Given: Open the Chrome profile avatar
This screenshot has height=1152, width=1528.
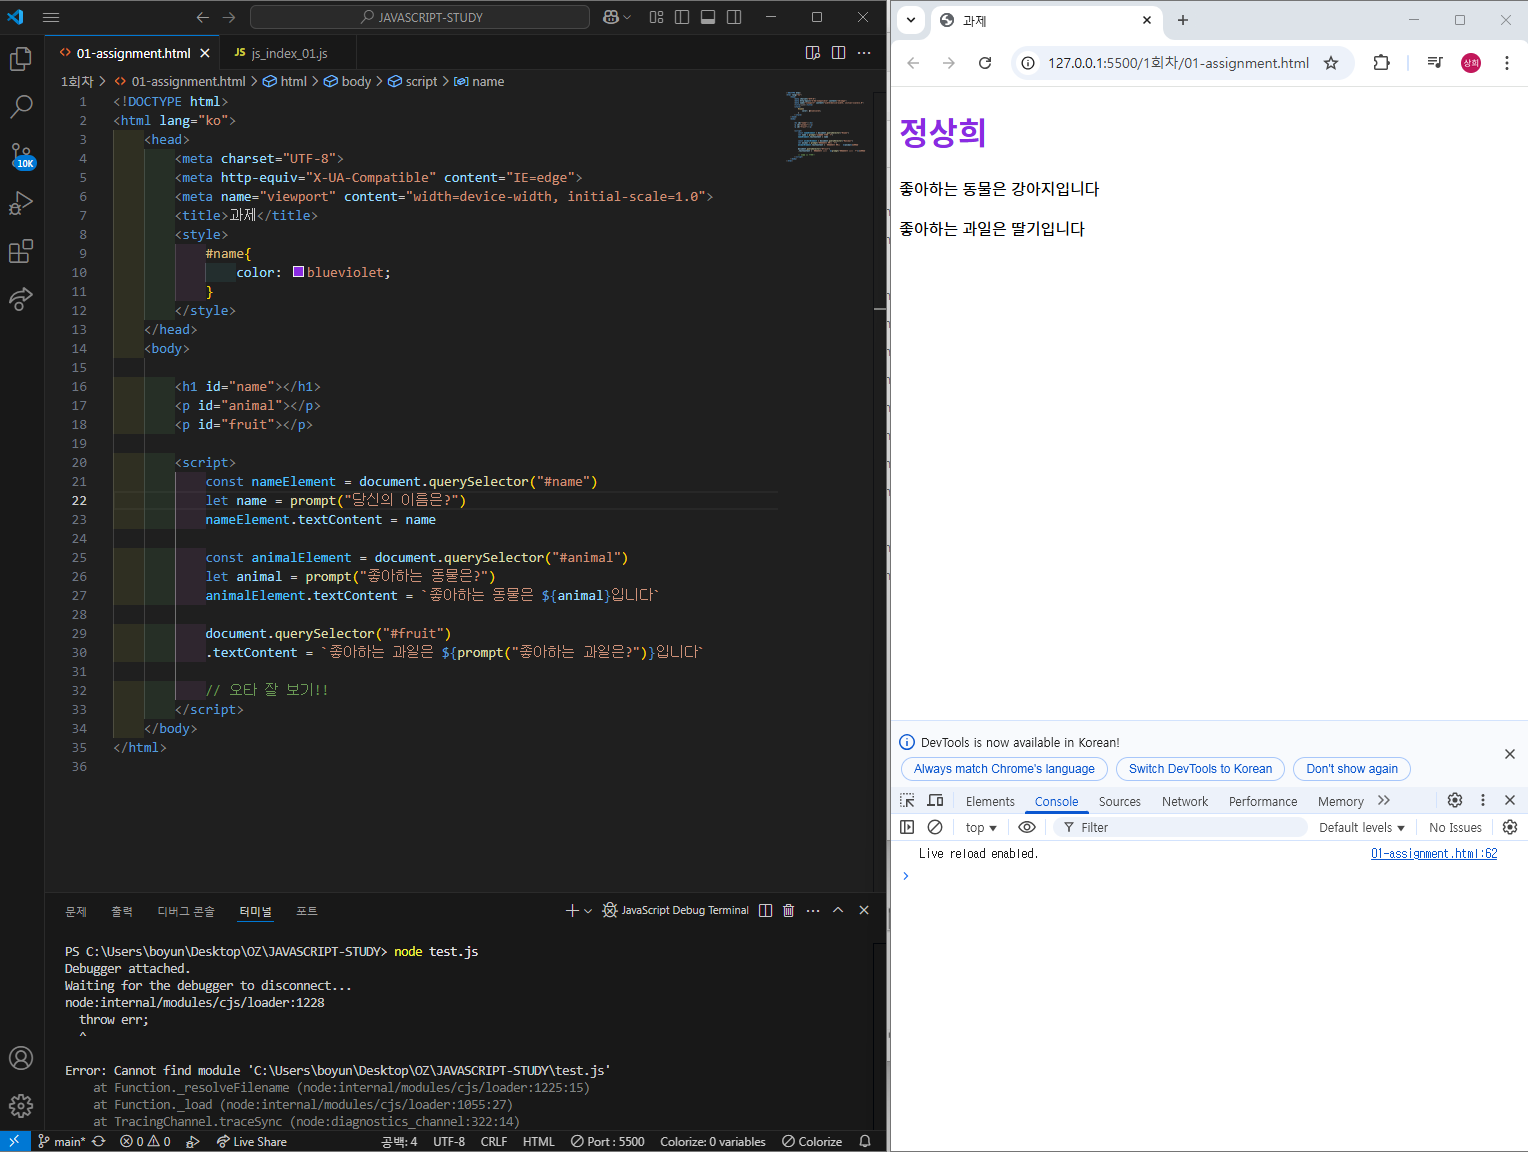Looking at the screenshot, I should click(x=1471, y=63).
